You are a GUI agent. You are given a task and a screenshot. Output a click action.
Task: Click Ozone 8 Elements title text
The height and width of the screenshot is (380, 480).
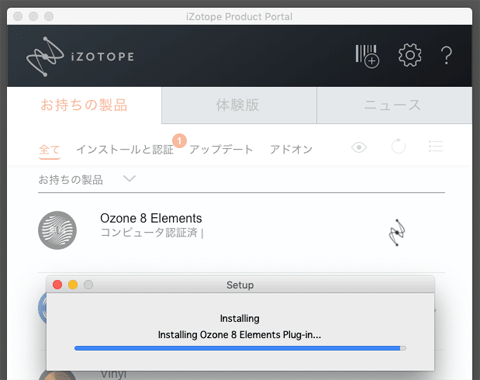click(151, 218)
